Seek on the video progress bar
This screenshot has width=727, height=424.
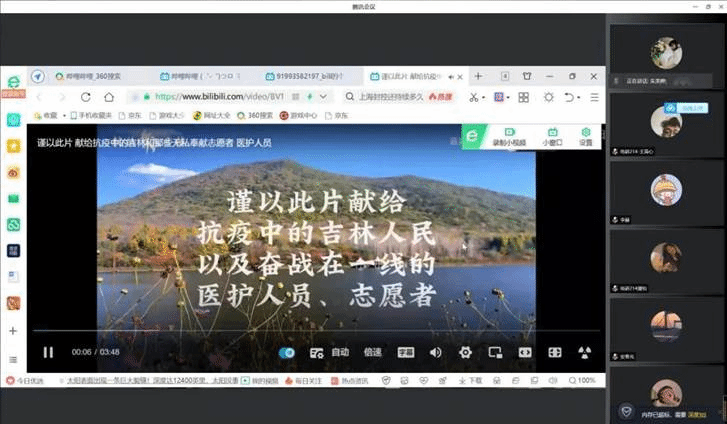[300, 330]
